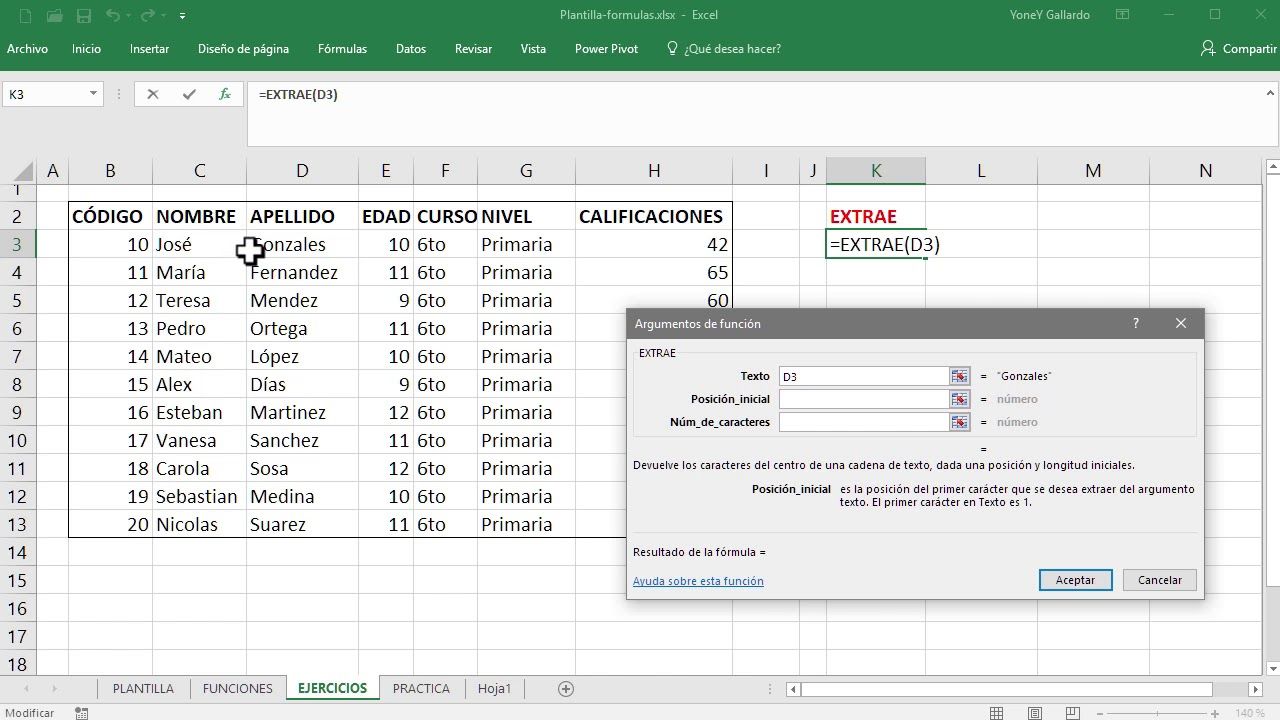Click the cancel formula X icon
The height and width of the screenshot is (720, 1280).
click(x=152, y=94)
